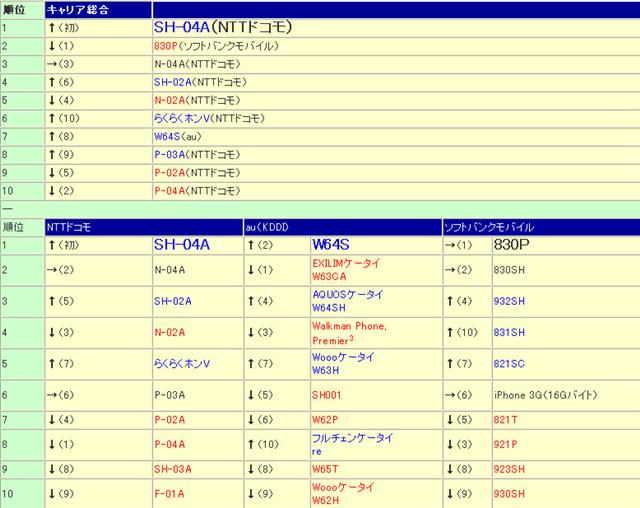Click the ソフトバンクモバイル column header
This screenshot has width=640, height=508.
[541, 227]
